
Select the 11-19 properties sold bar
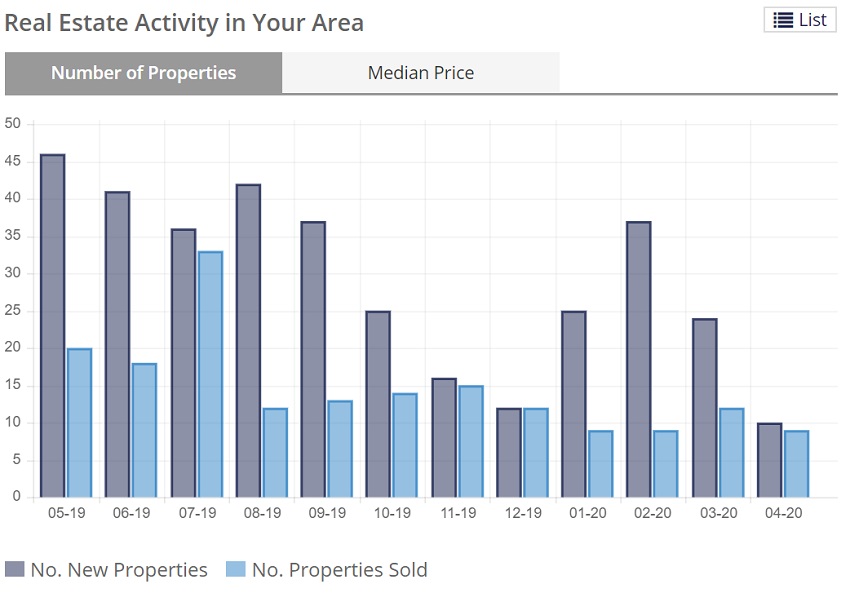point(470,441)
